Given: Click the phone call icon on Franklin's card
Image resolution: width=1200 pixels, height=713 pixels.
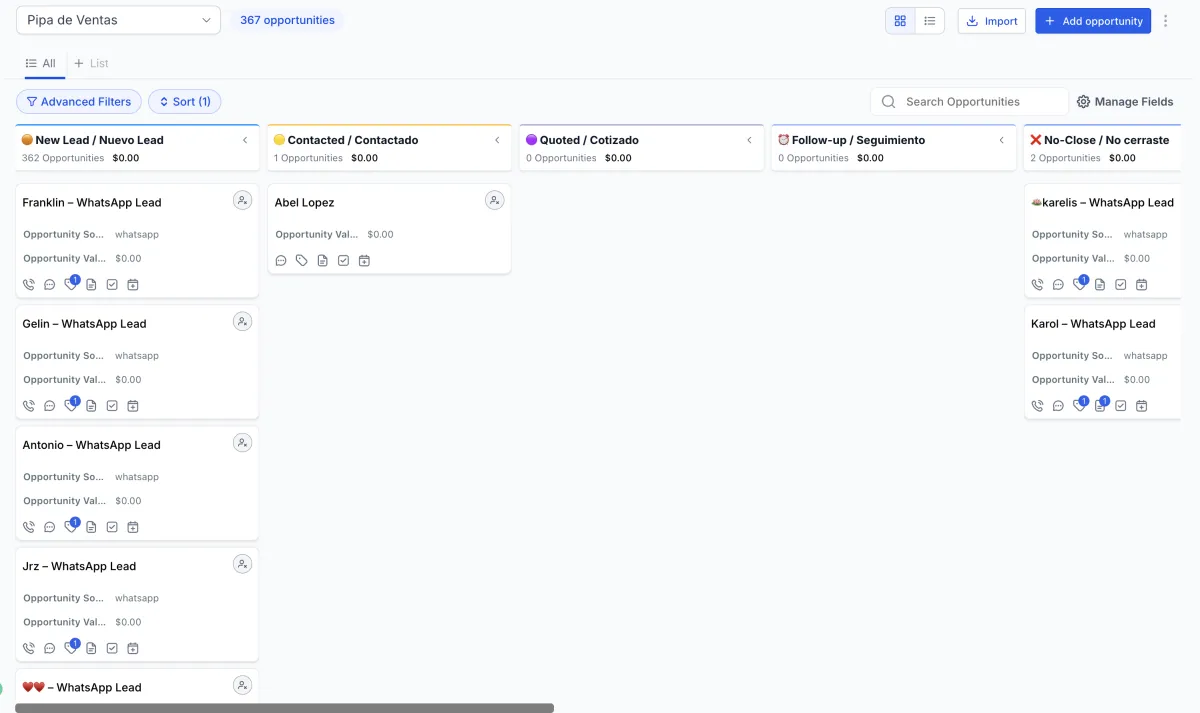Looking at the screenshot, I should coord(29,285).
